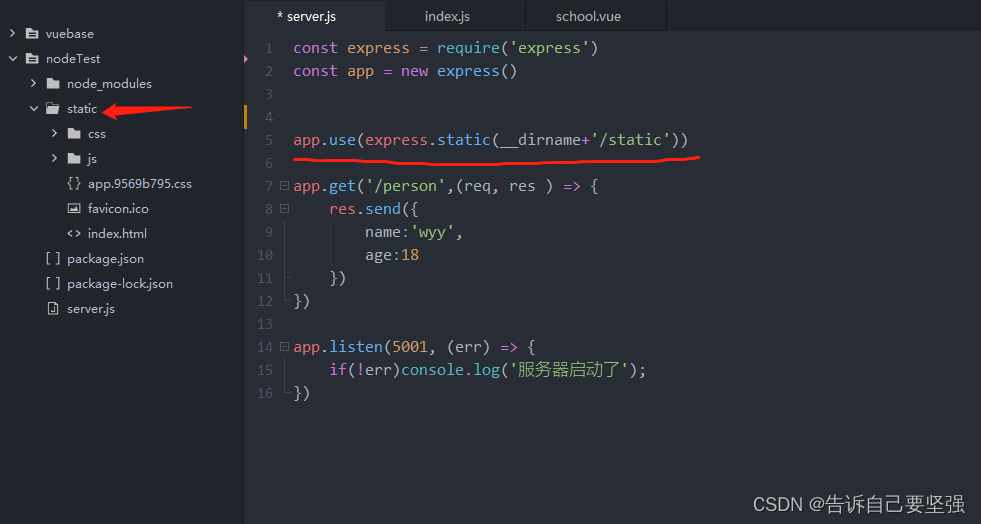Click '服务器启动了' string on line 15
This screenshot has width=981, height=524.
(568, 370)
